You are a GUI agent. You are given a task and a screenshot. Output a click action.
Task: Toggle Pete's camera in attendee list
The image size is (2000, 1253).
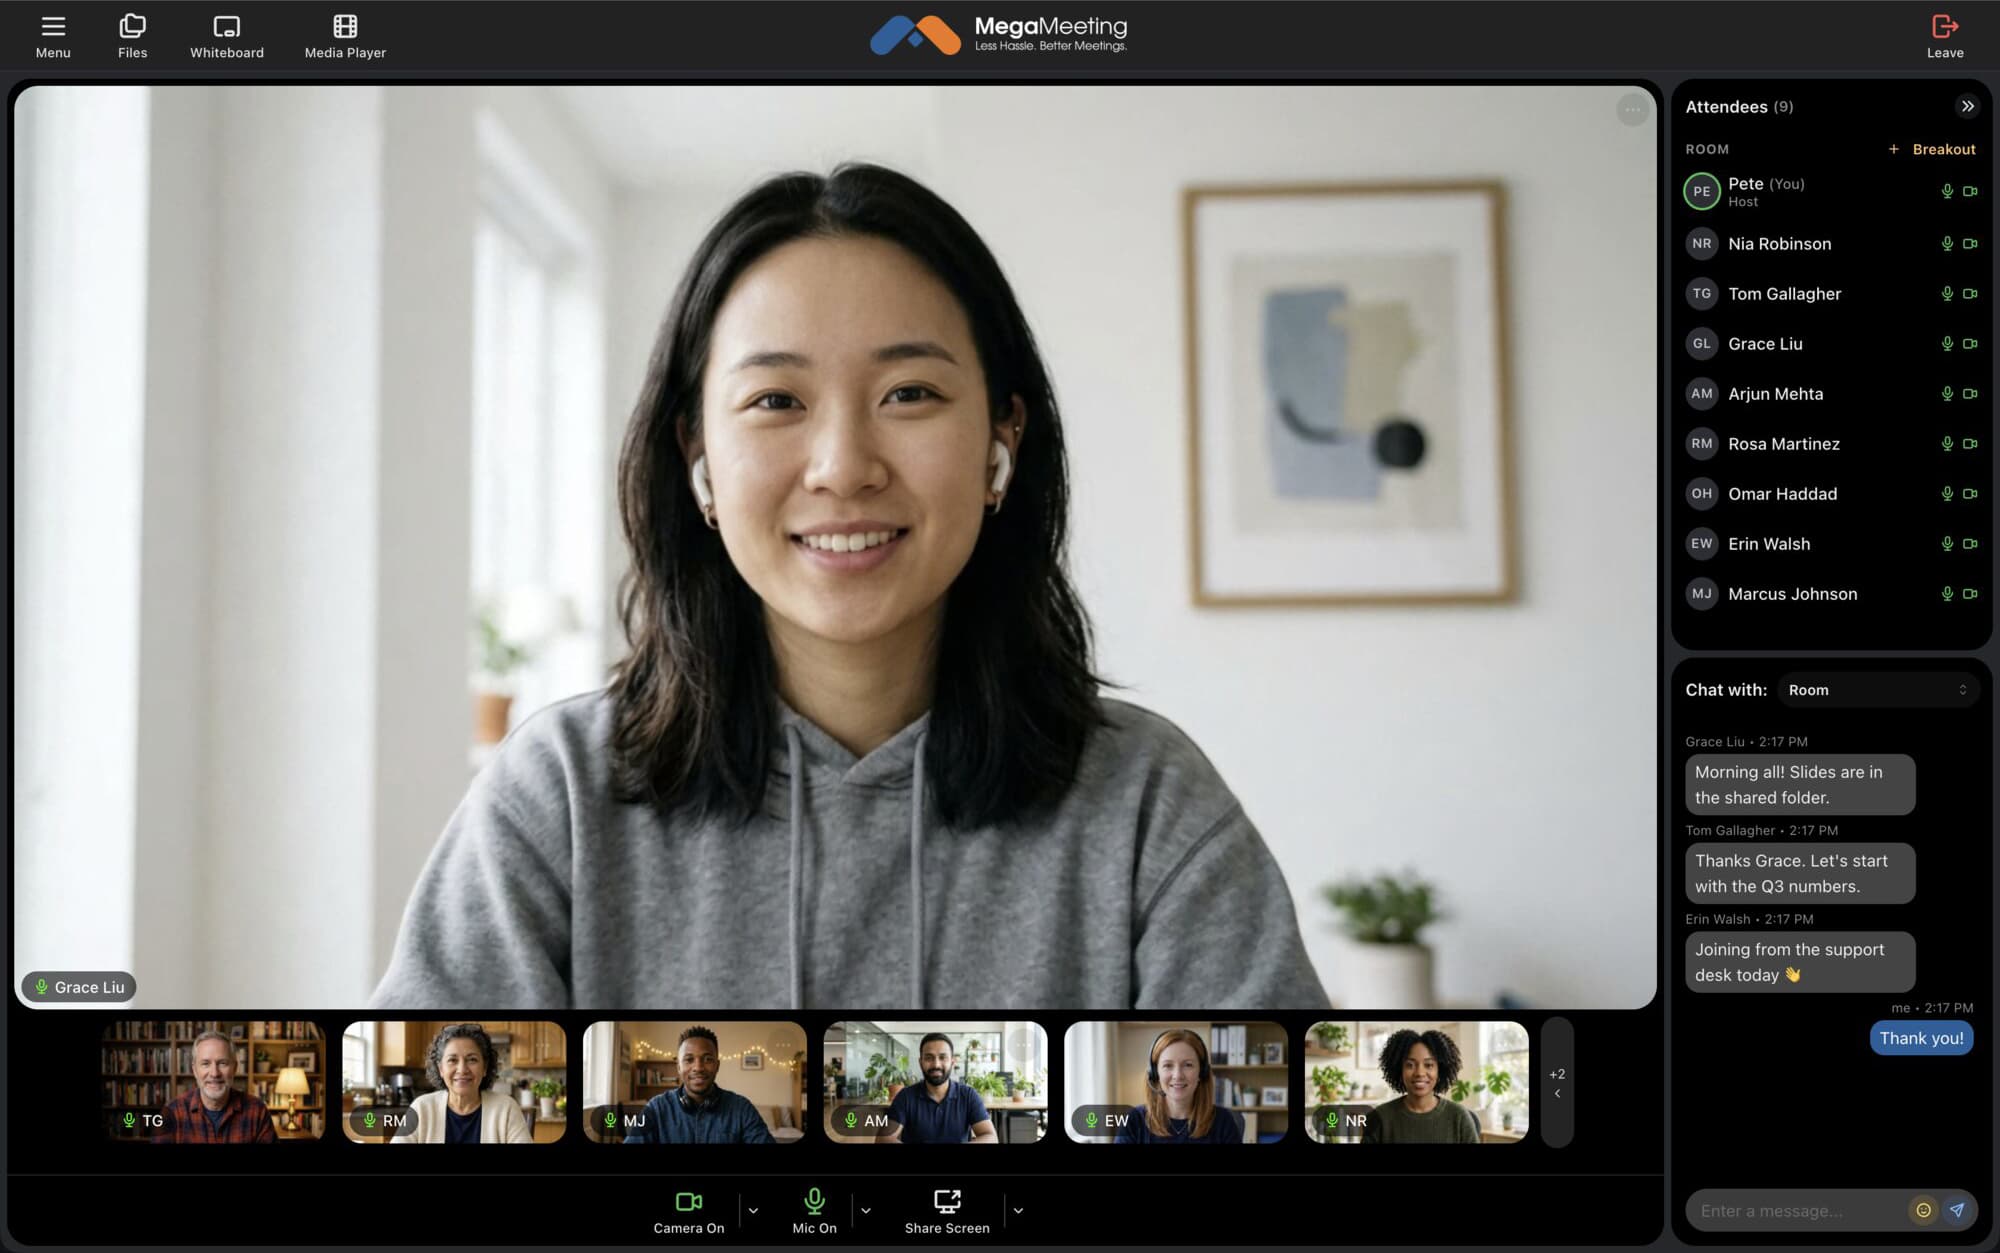coord(1970,191)
